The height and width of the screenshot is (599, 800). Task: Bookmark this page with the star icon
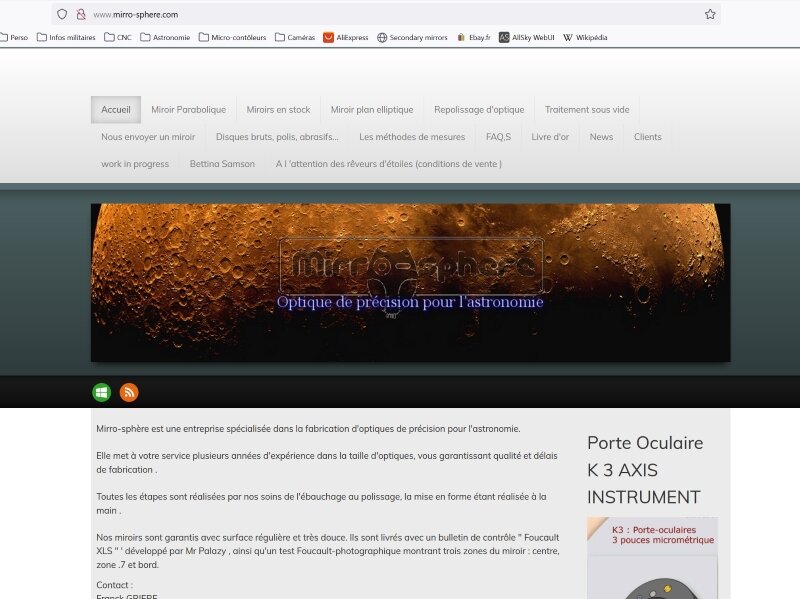point(710,14)
